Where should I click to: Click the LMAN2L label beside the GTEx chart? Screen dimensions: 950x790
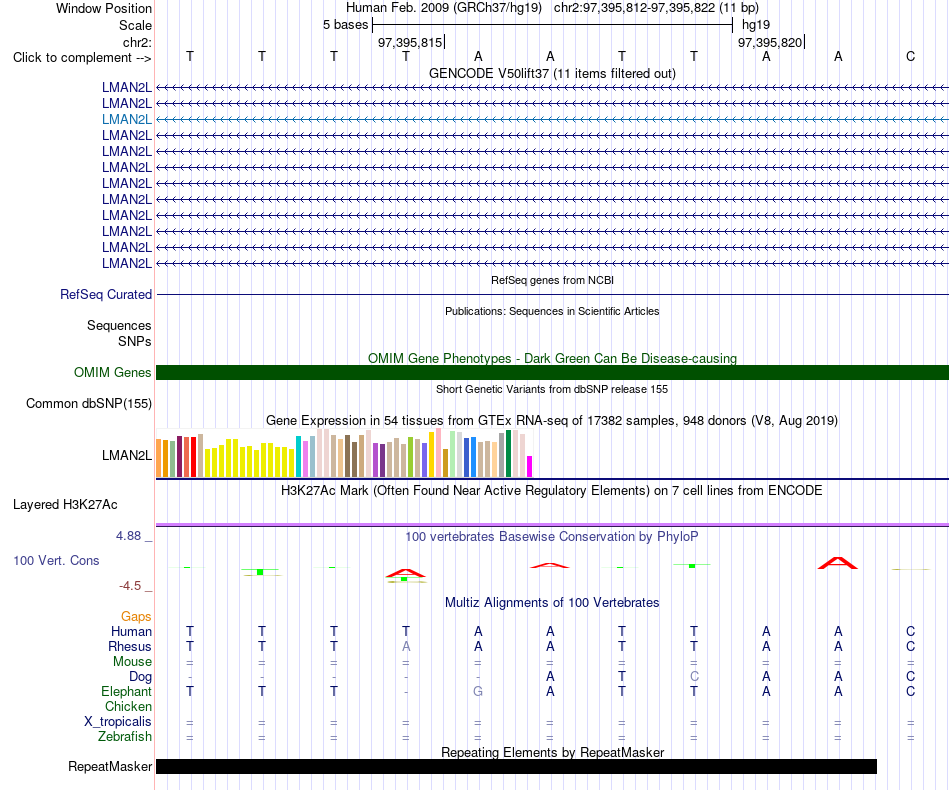tap(127, 456)
